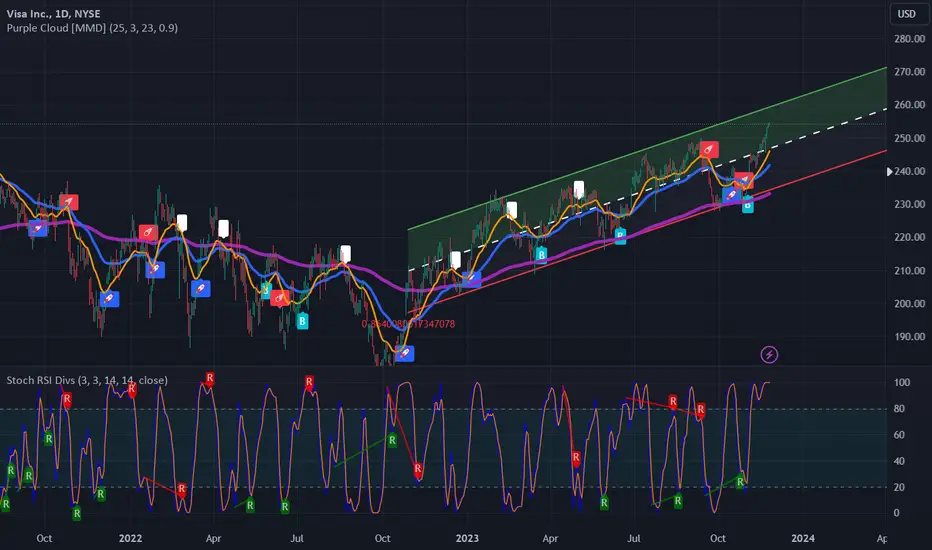The height and width of the screenshot is (550, 932).
Task: Click the 210.00 price axis label
Action: [x=909, y=271]
